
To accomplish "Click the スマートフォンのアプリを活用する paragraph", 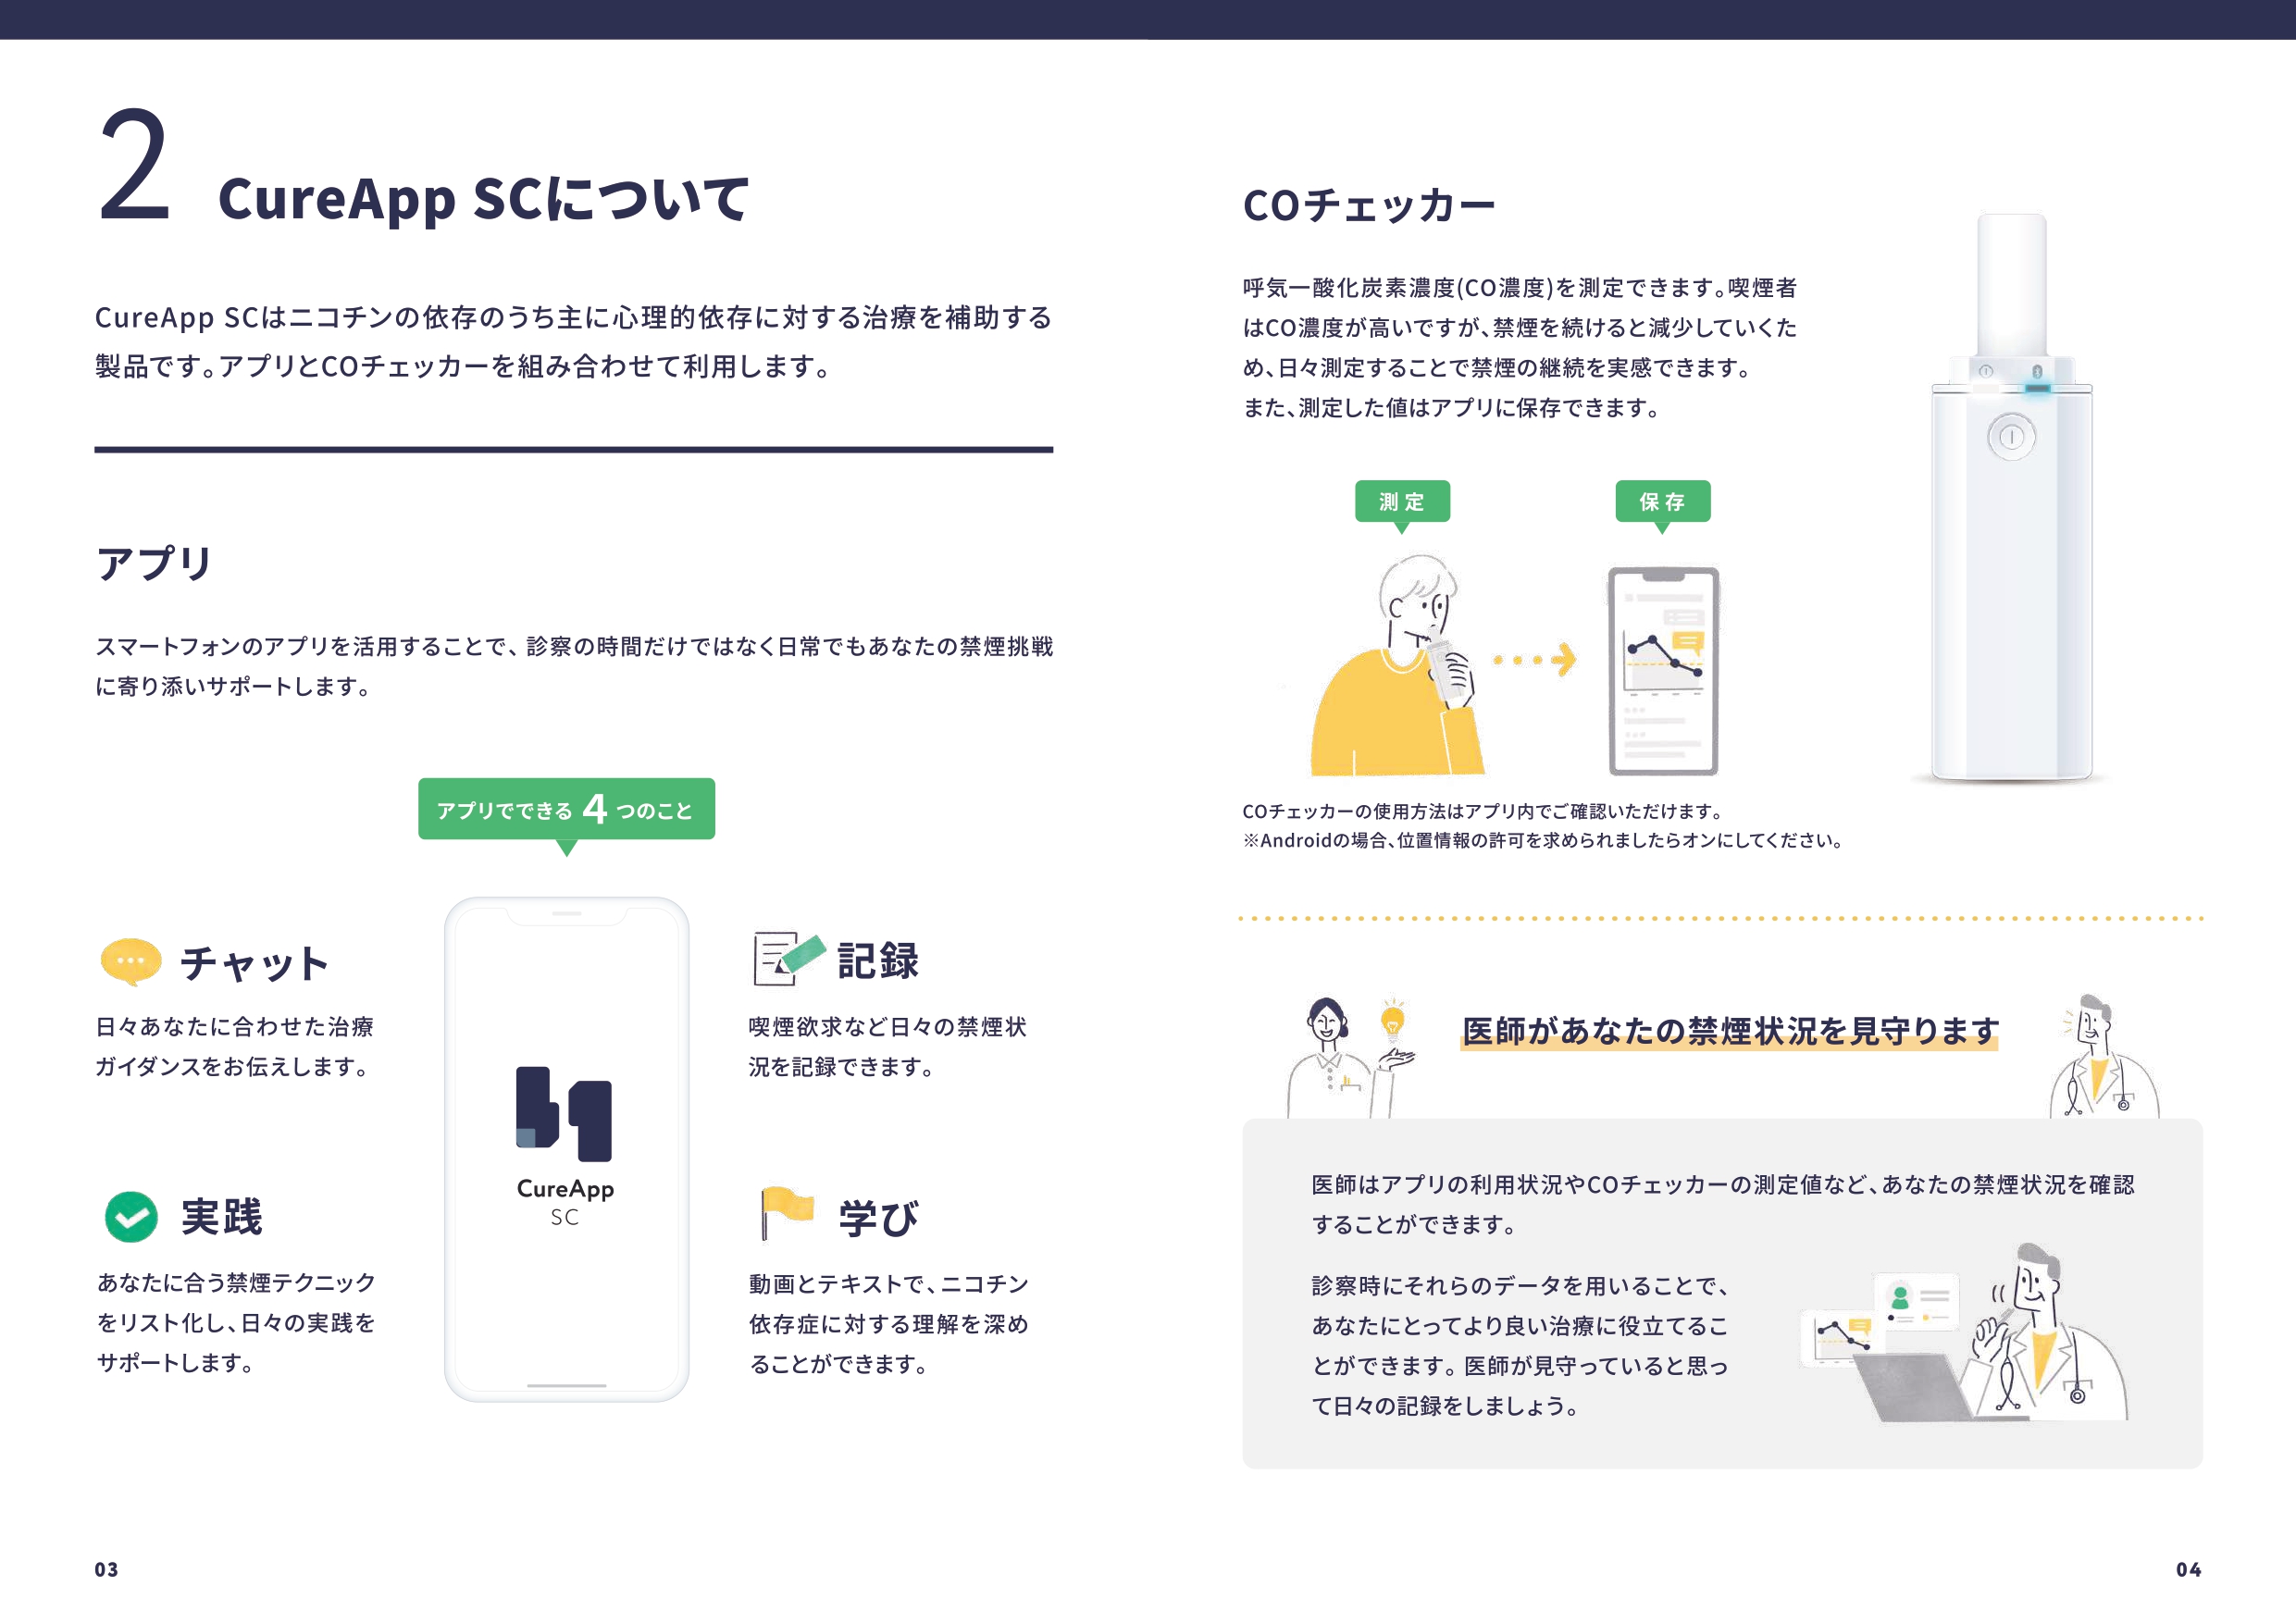I will (574, 666).
